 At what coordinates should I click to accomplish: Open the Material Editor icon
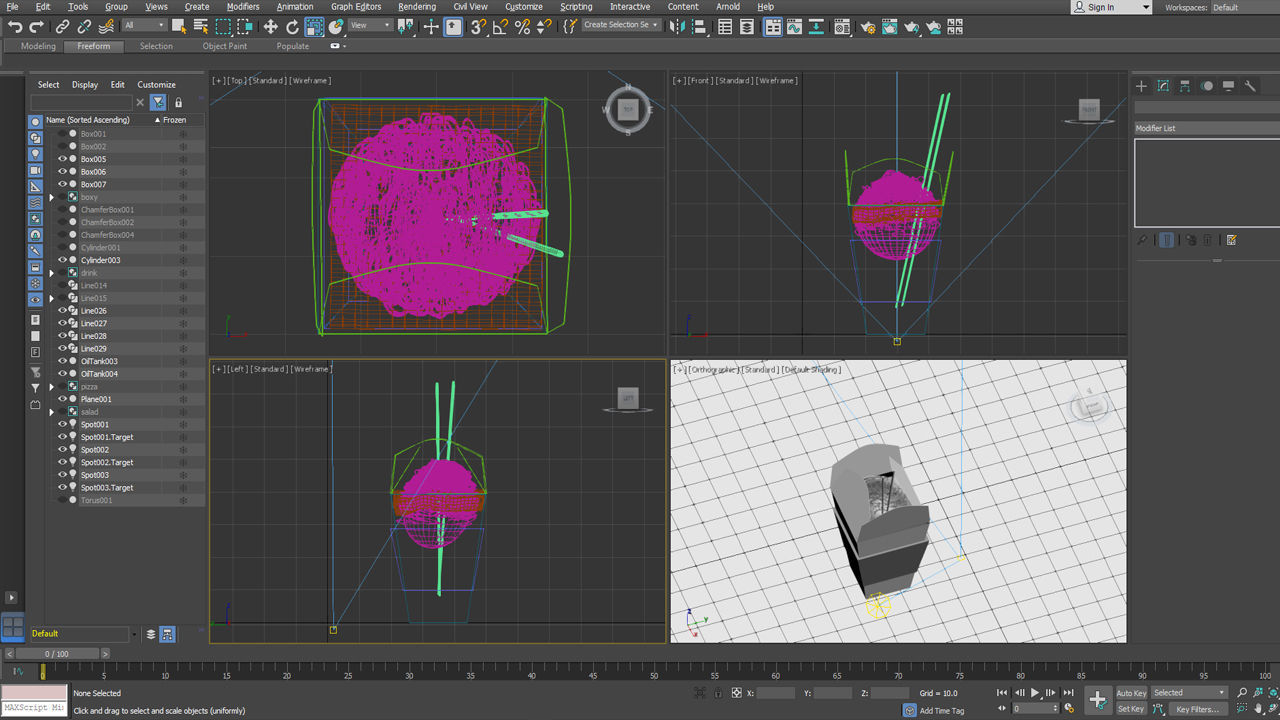tap(842, 27)
